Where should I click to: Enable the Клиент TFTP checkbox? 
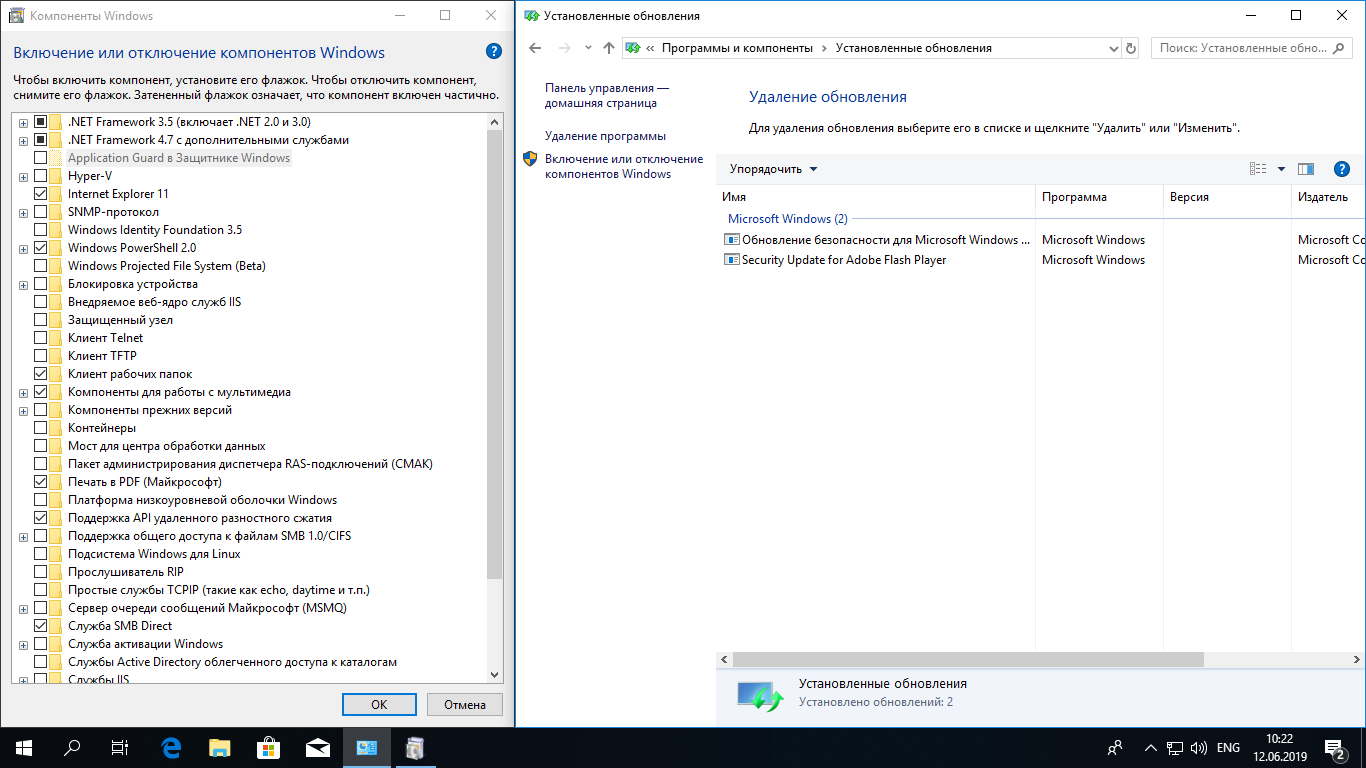[40, 356]
